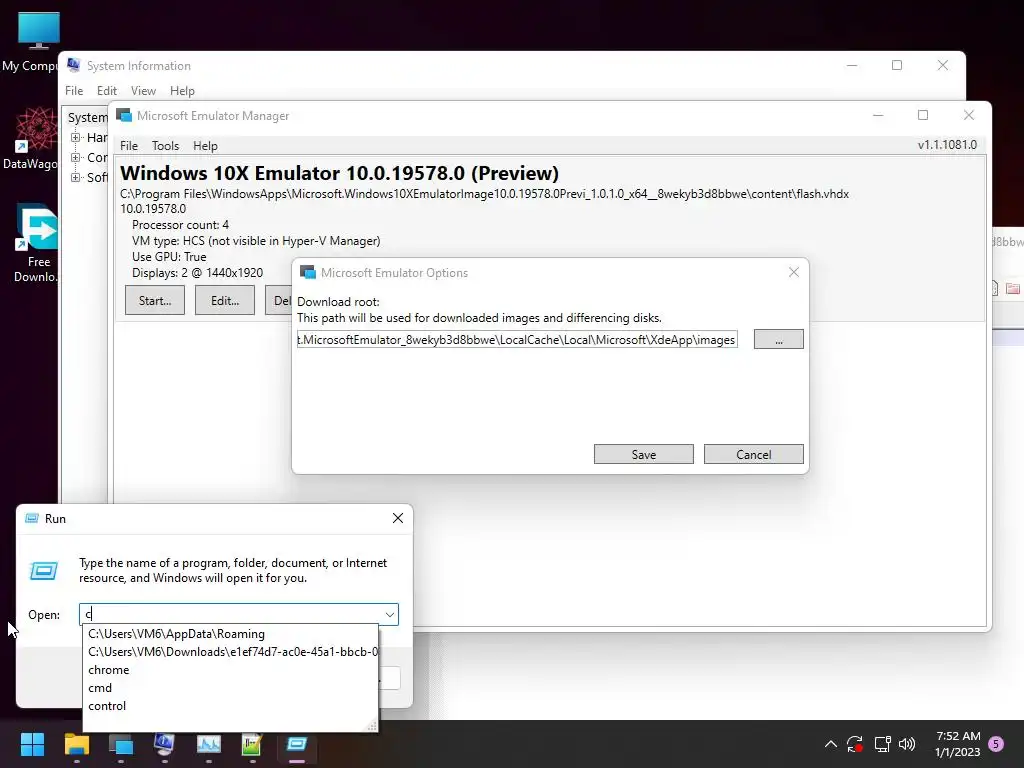Click the Emulator Manager title bar icon

[123, 116]
